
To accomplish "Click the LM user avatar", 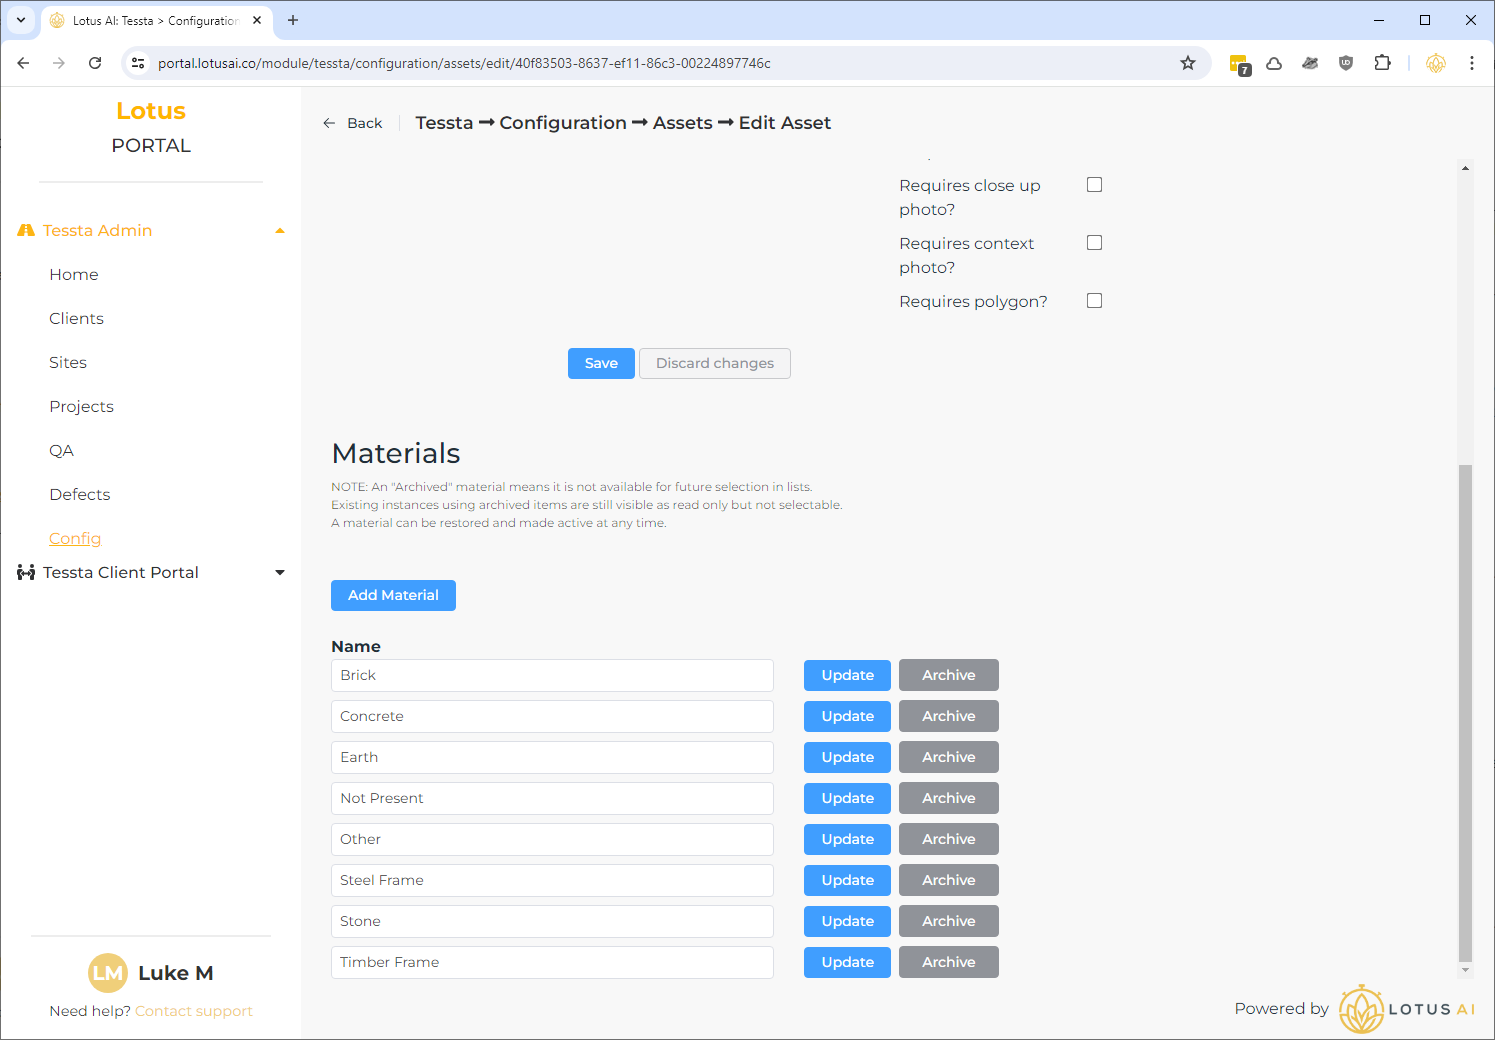I will point(108,973).
